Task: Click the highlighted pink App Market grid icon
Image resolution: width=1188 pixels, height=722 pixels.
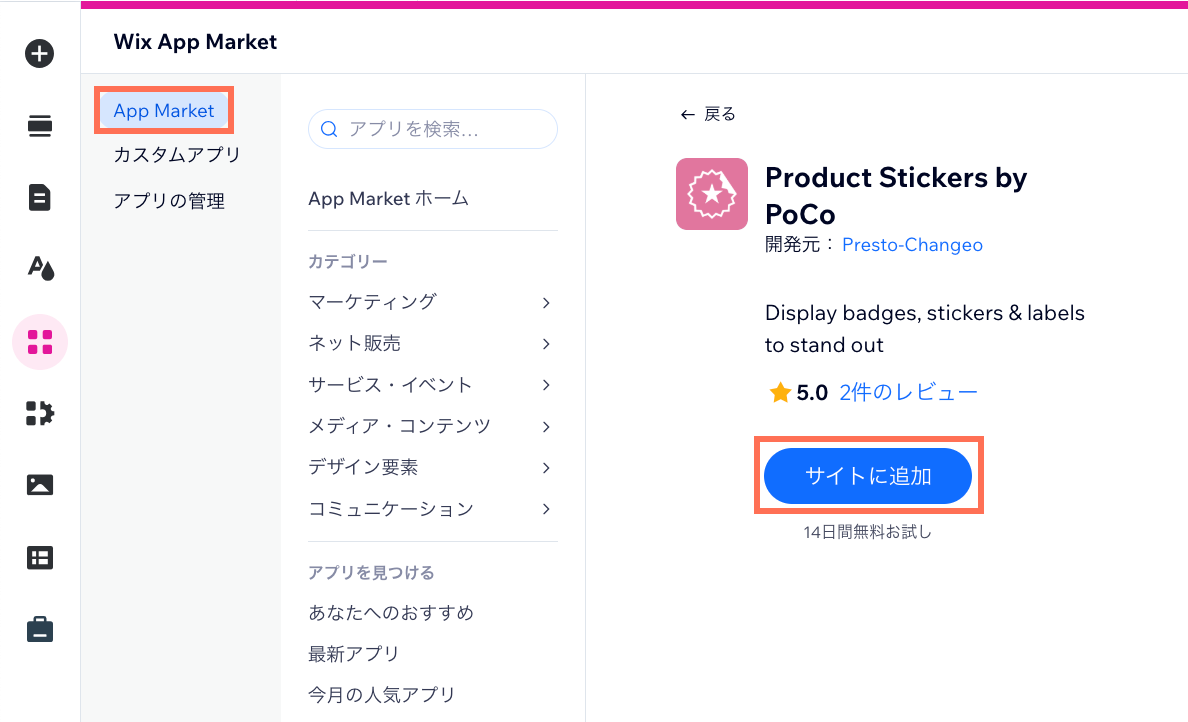Action: tap(39, 341)
